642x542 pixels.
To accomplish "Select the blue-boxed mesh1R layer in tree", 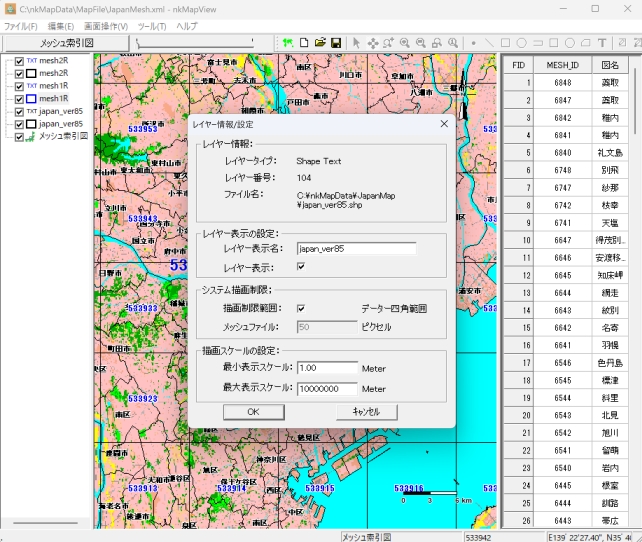I will point(54,98).
